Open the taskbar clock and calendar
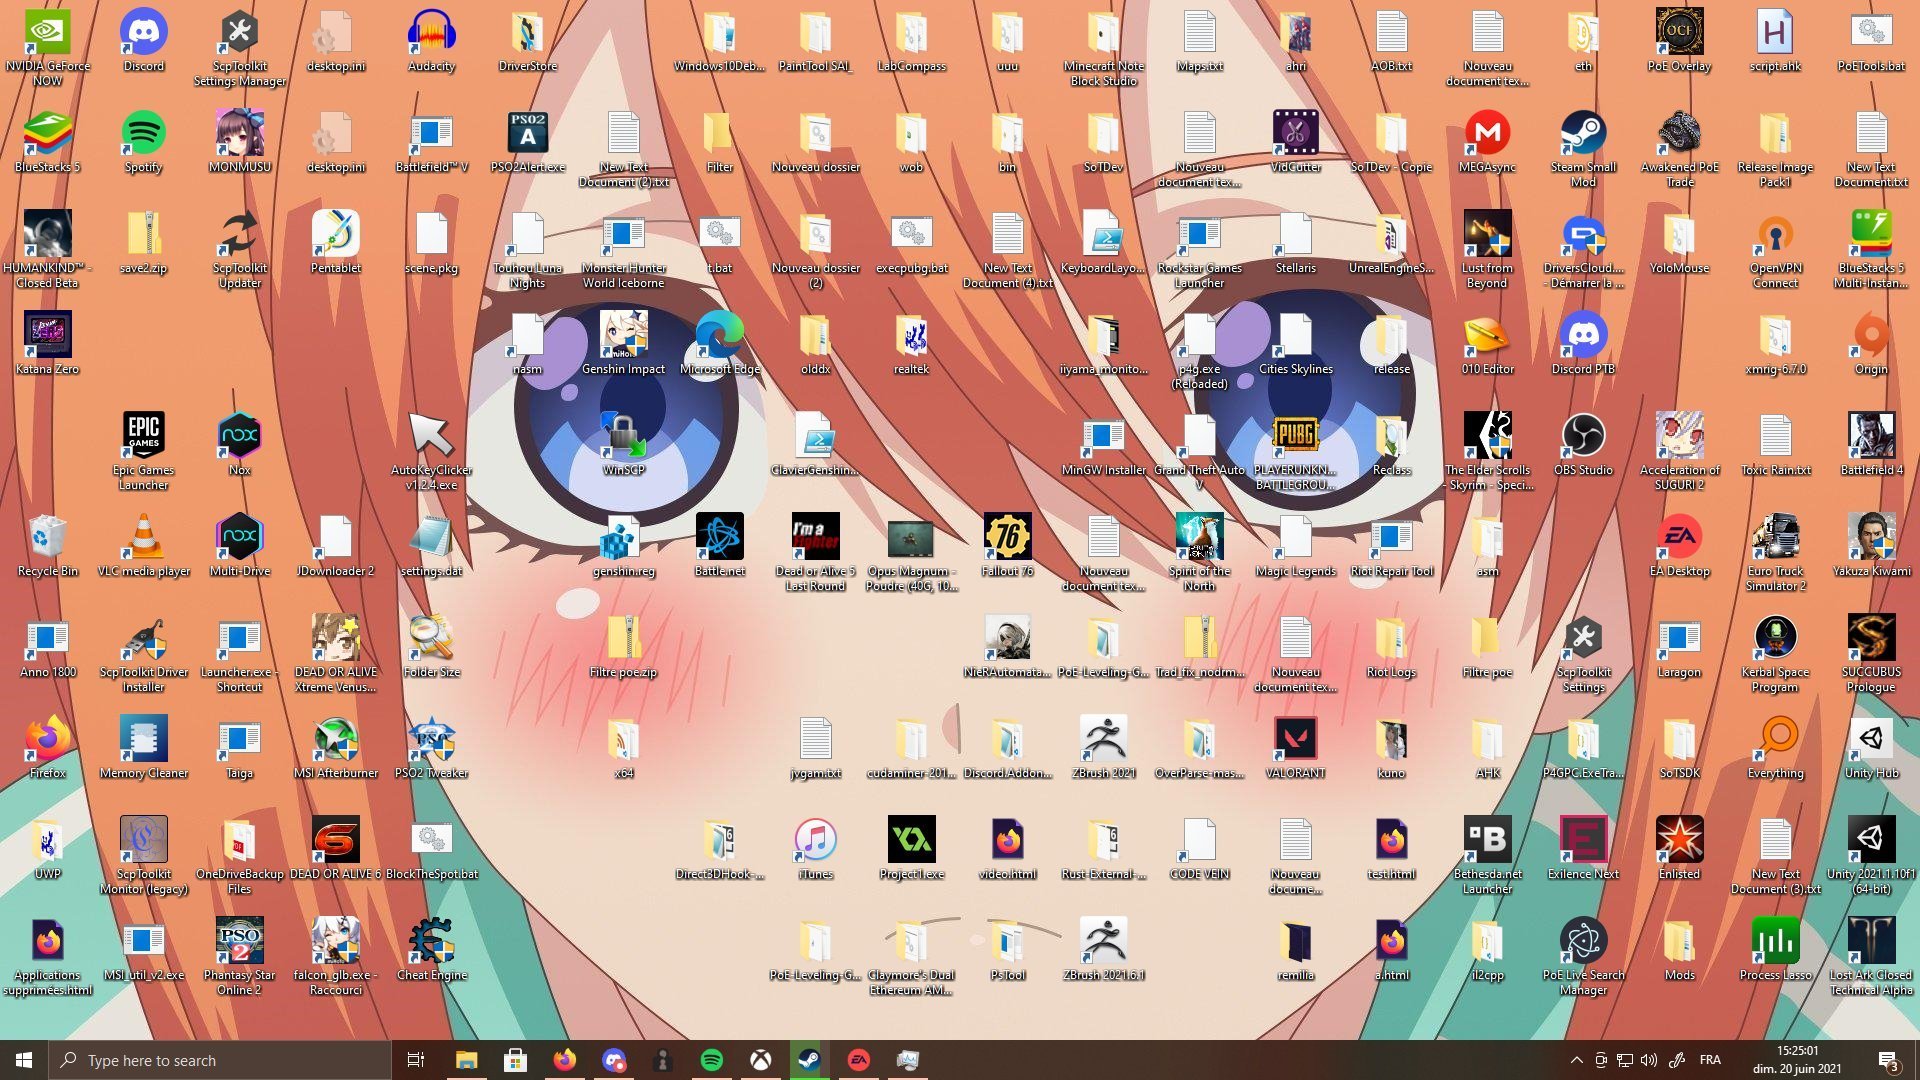1920x1080 pixels. coord(1797,1060)
